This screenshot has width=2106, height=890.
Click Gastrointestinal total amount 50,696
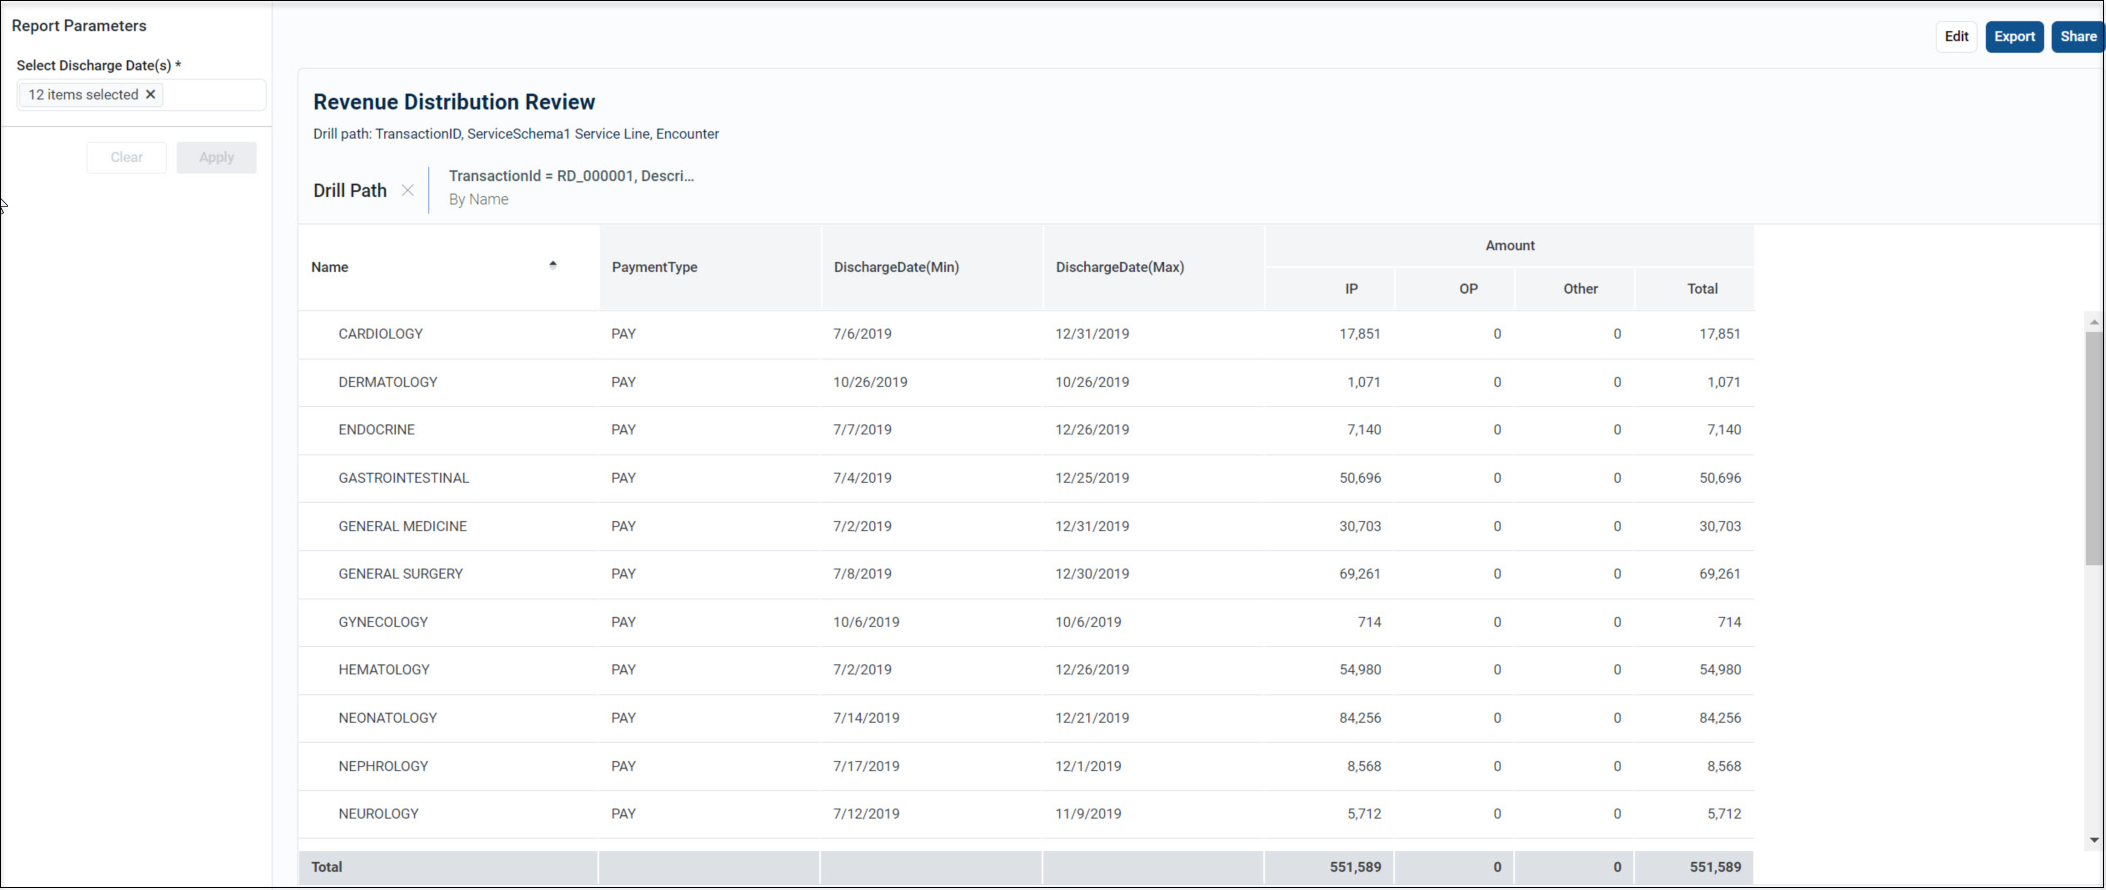coord(1720,478)
